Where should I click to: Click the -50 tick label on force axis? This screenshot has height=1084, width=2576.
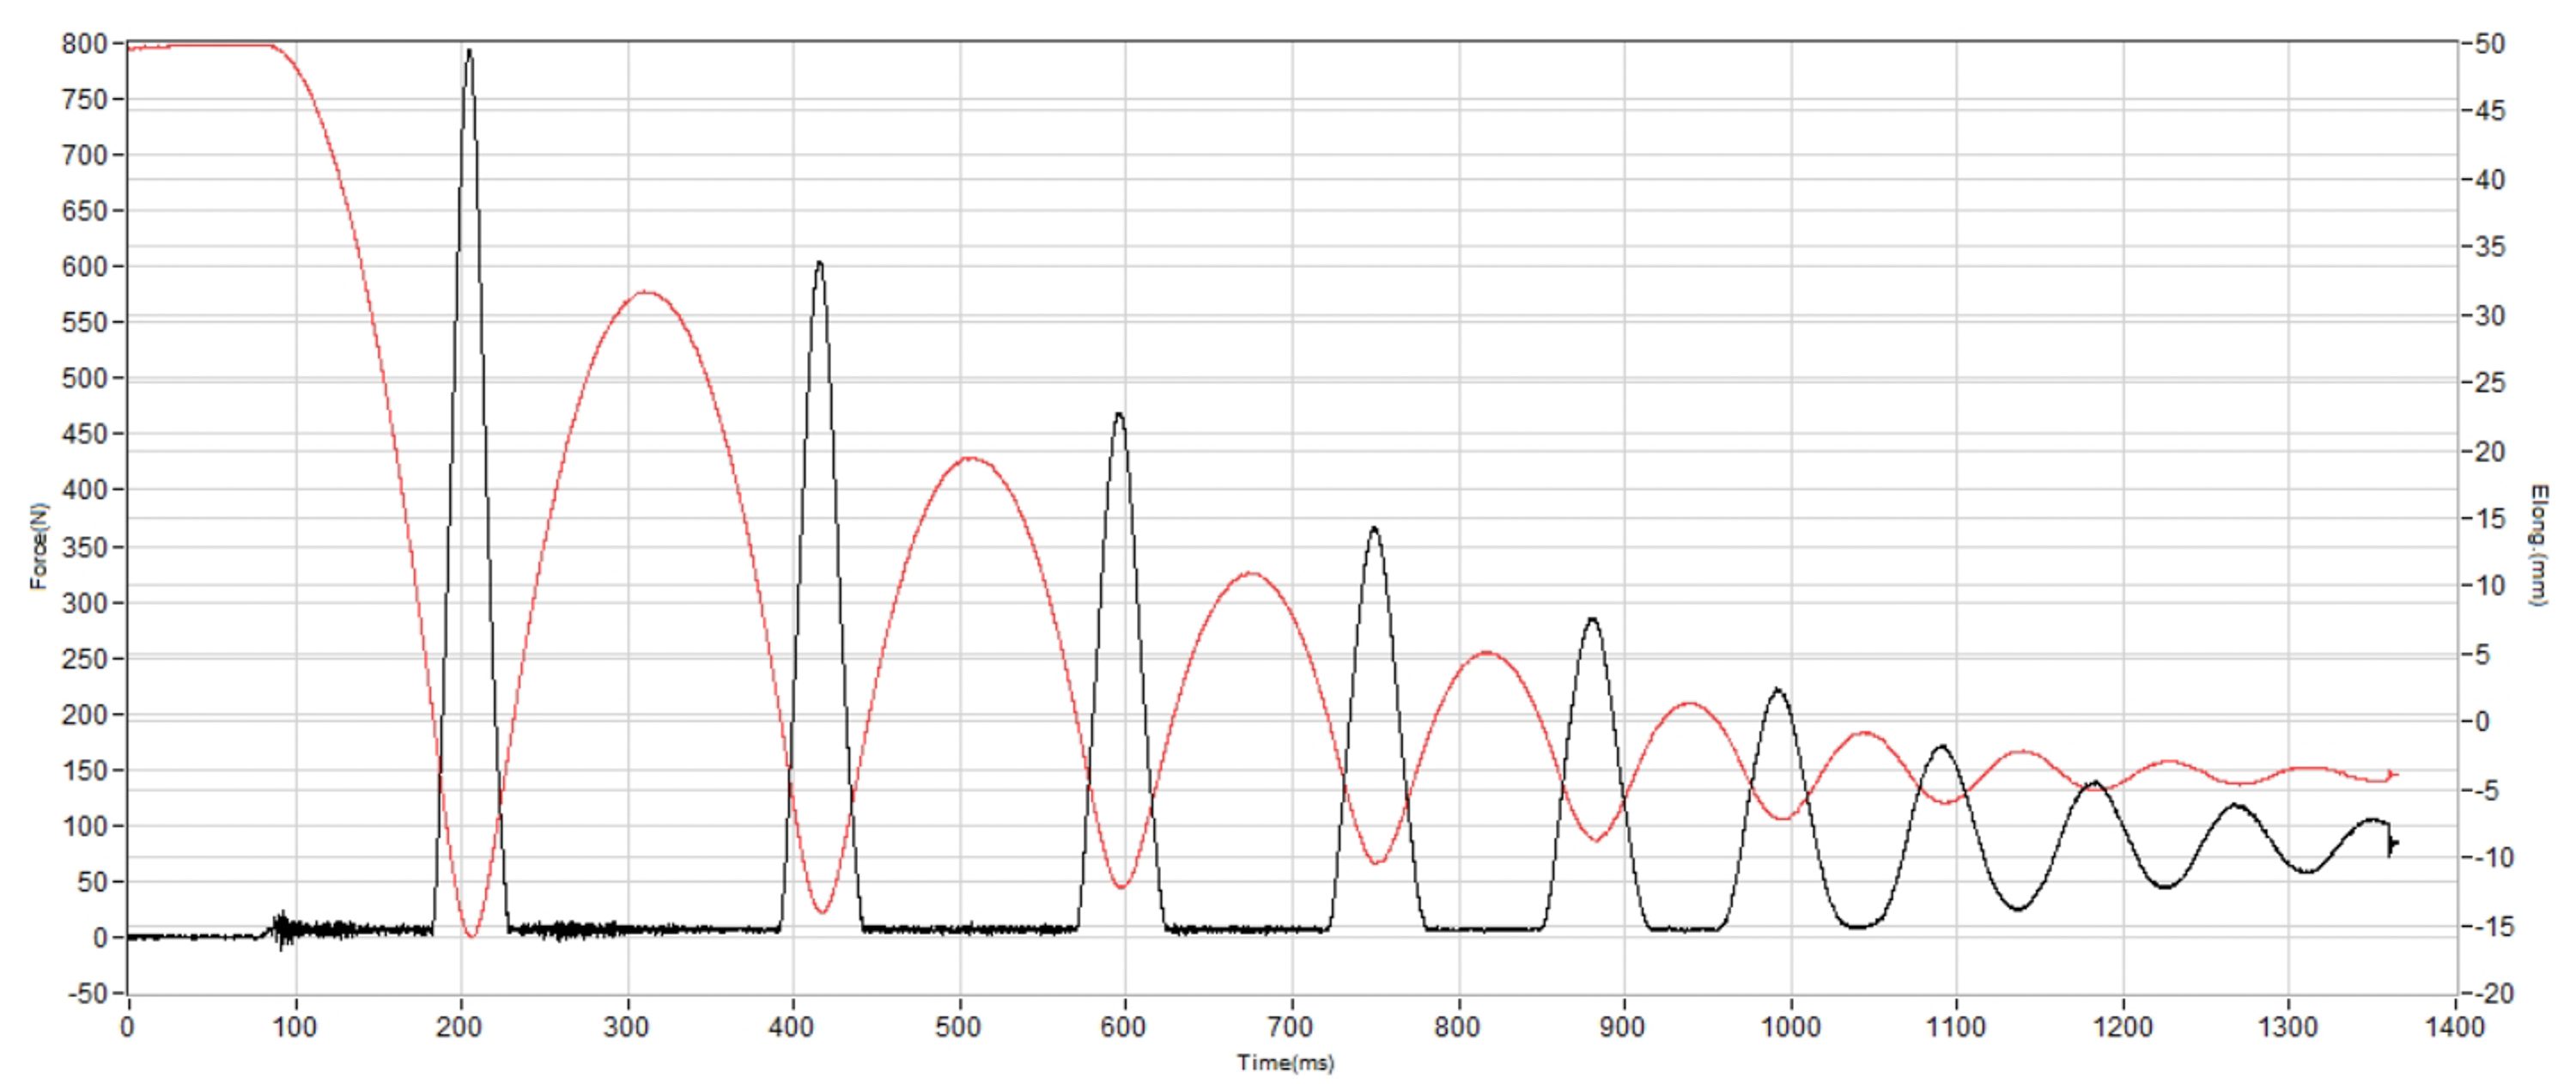pyautogui.click(x=86, y=993)
